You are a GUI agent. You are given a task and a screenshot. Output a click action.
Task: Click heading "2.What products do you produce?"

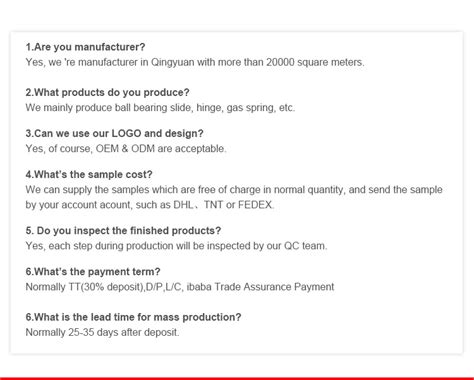pos(107,92)
